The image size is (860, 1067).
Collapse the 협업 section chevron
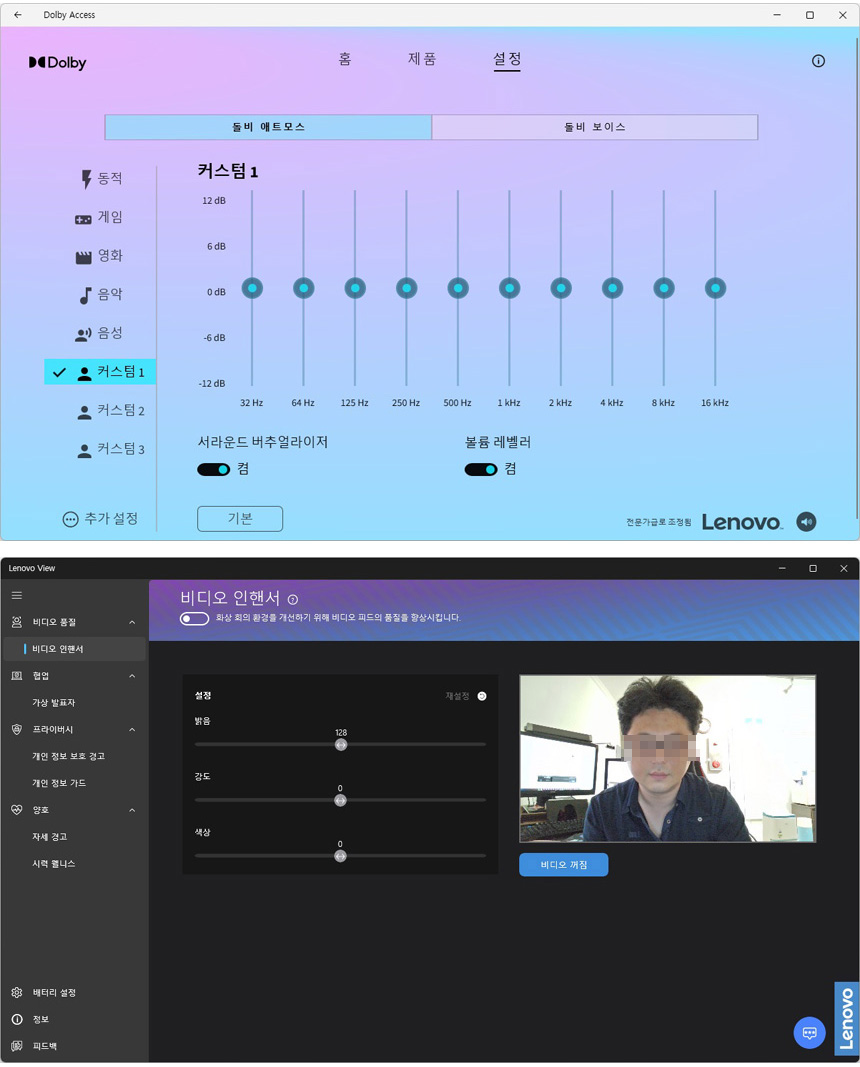(x=132, y=676)
